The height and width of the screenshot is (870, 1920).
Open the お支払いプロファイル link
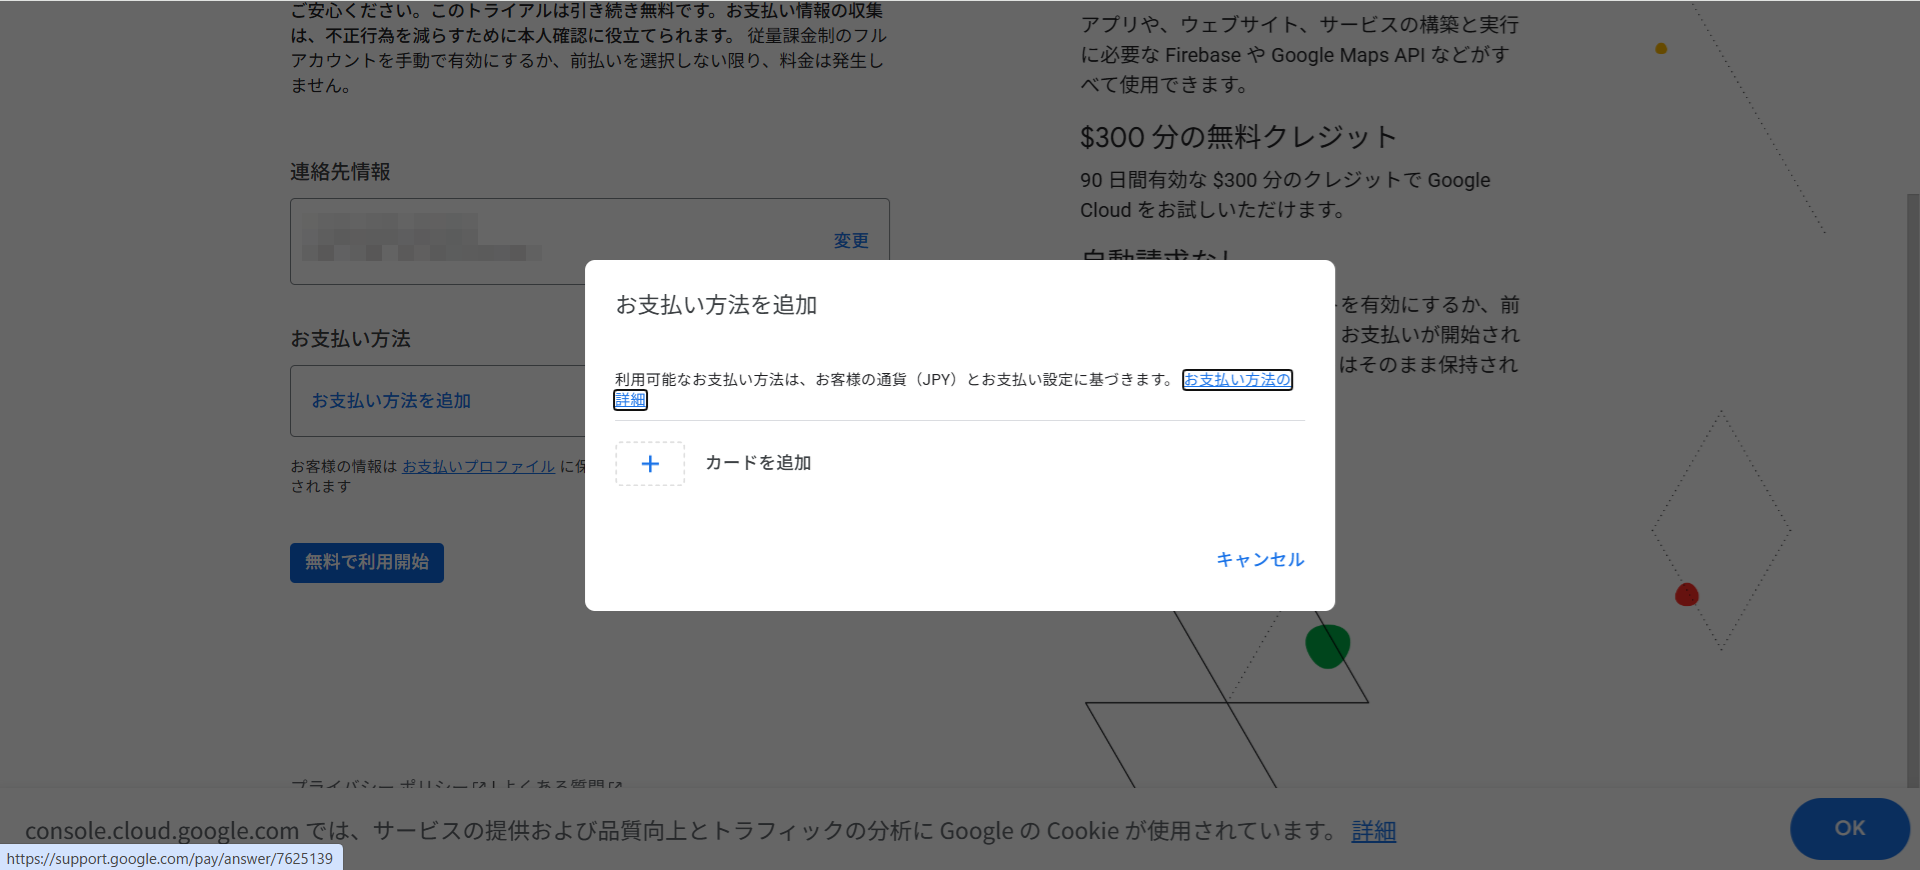478,467
